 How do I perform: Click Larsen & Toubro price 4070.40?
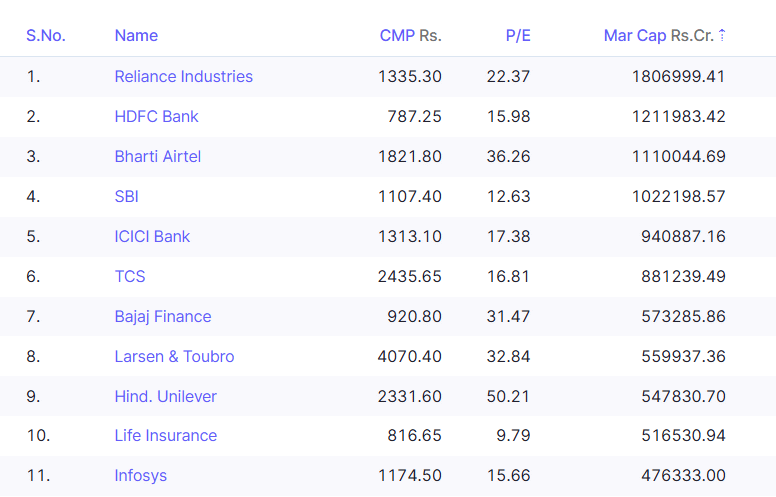[410, 356]
